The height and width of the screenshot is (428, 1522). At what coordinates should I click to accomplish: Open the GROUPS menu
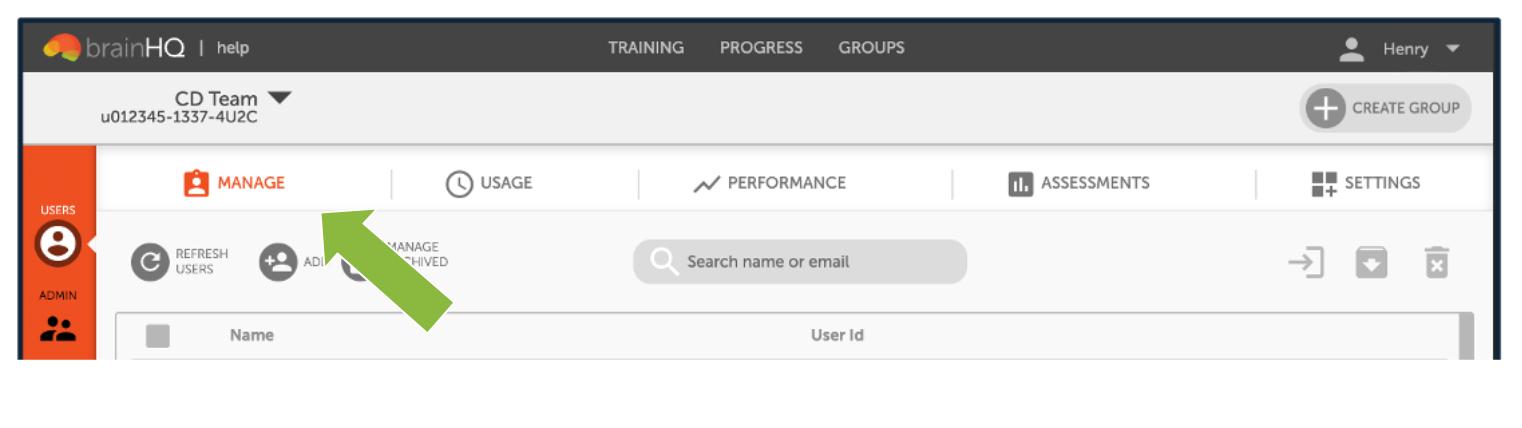[871, 48]
